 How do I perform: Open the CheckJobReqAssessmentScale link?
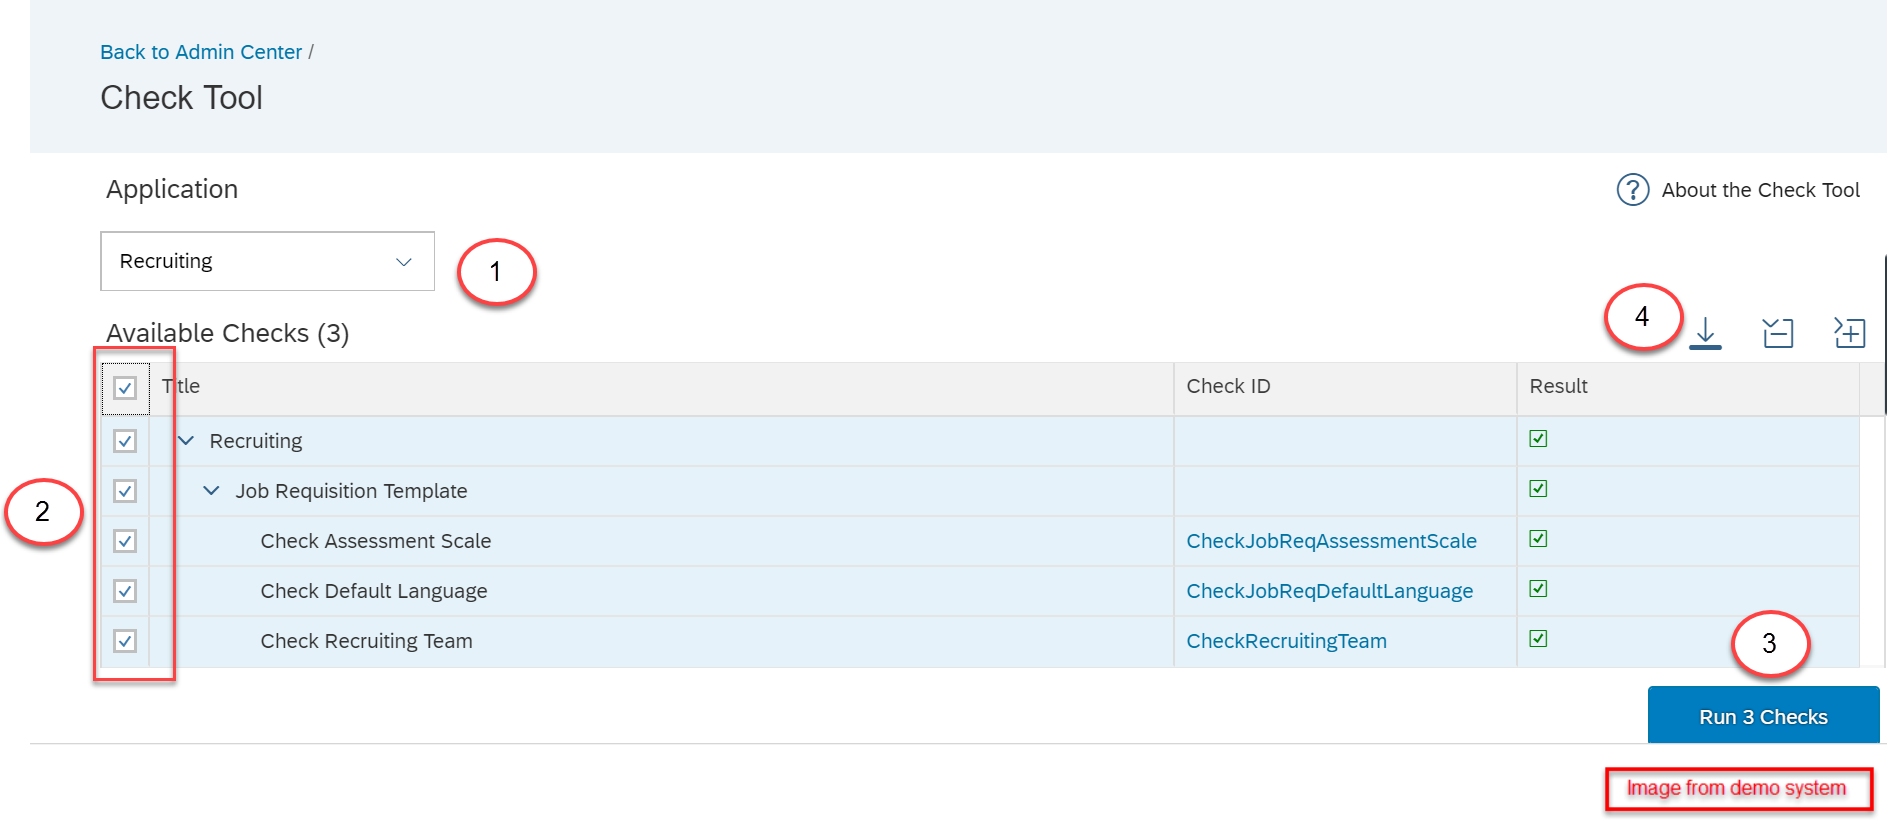tap(1331, 541)
